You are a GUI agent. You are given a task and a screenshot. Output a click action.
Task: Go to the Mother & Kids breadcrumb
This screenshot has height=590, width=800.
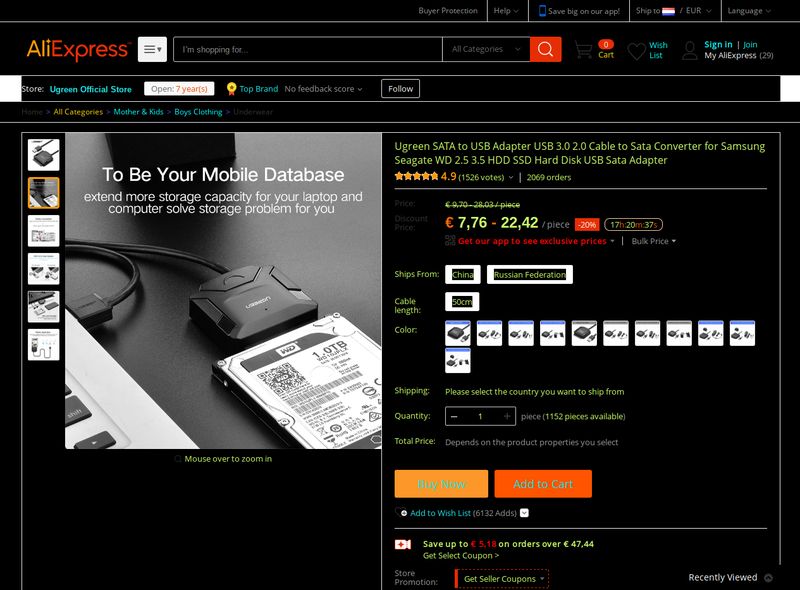(138, 112)
